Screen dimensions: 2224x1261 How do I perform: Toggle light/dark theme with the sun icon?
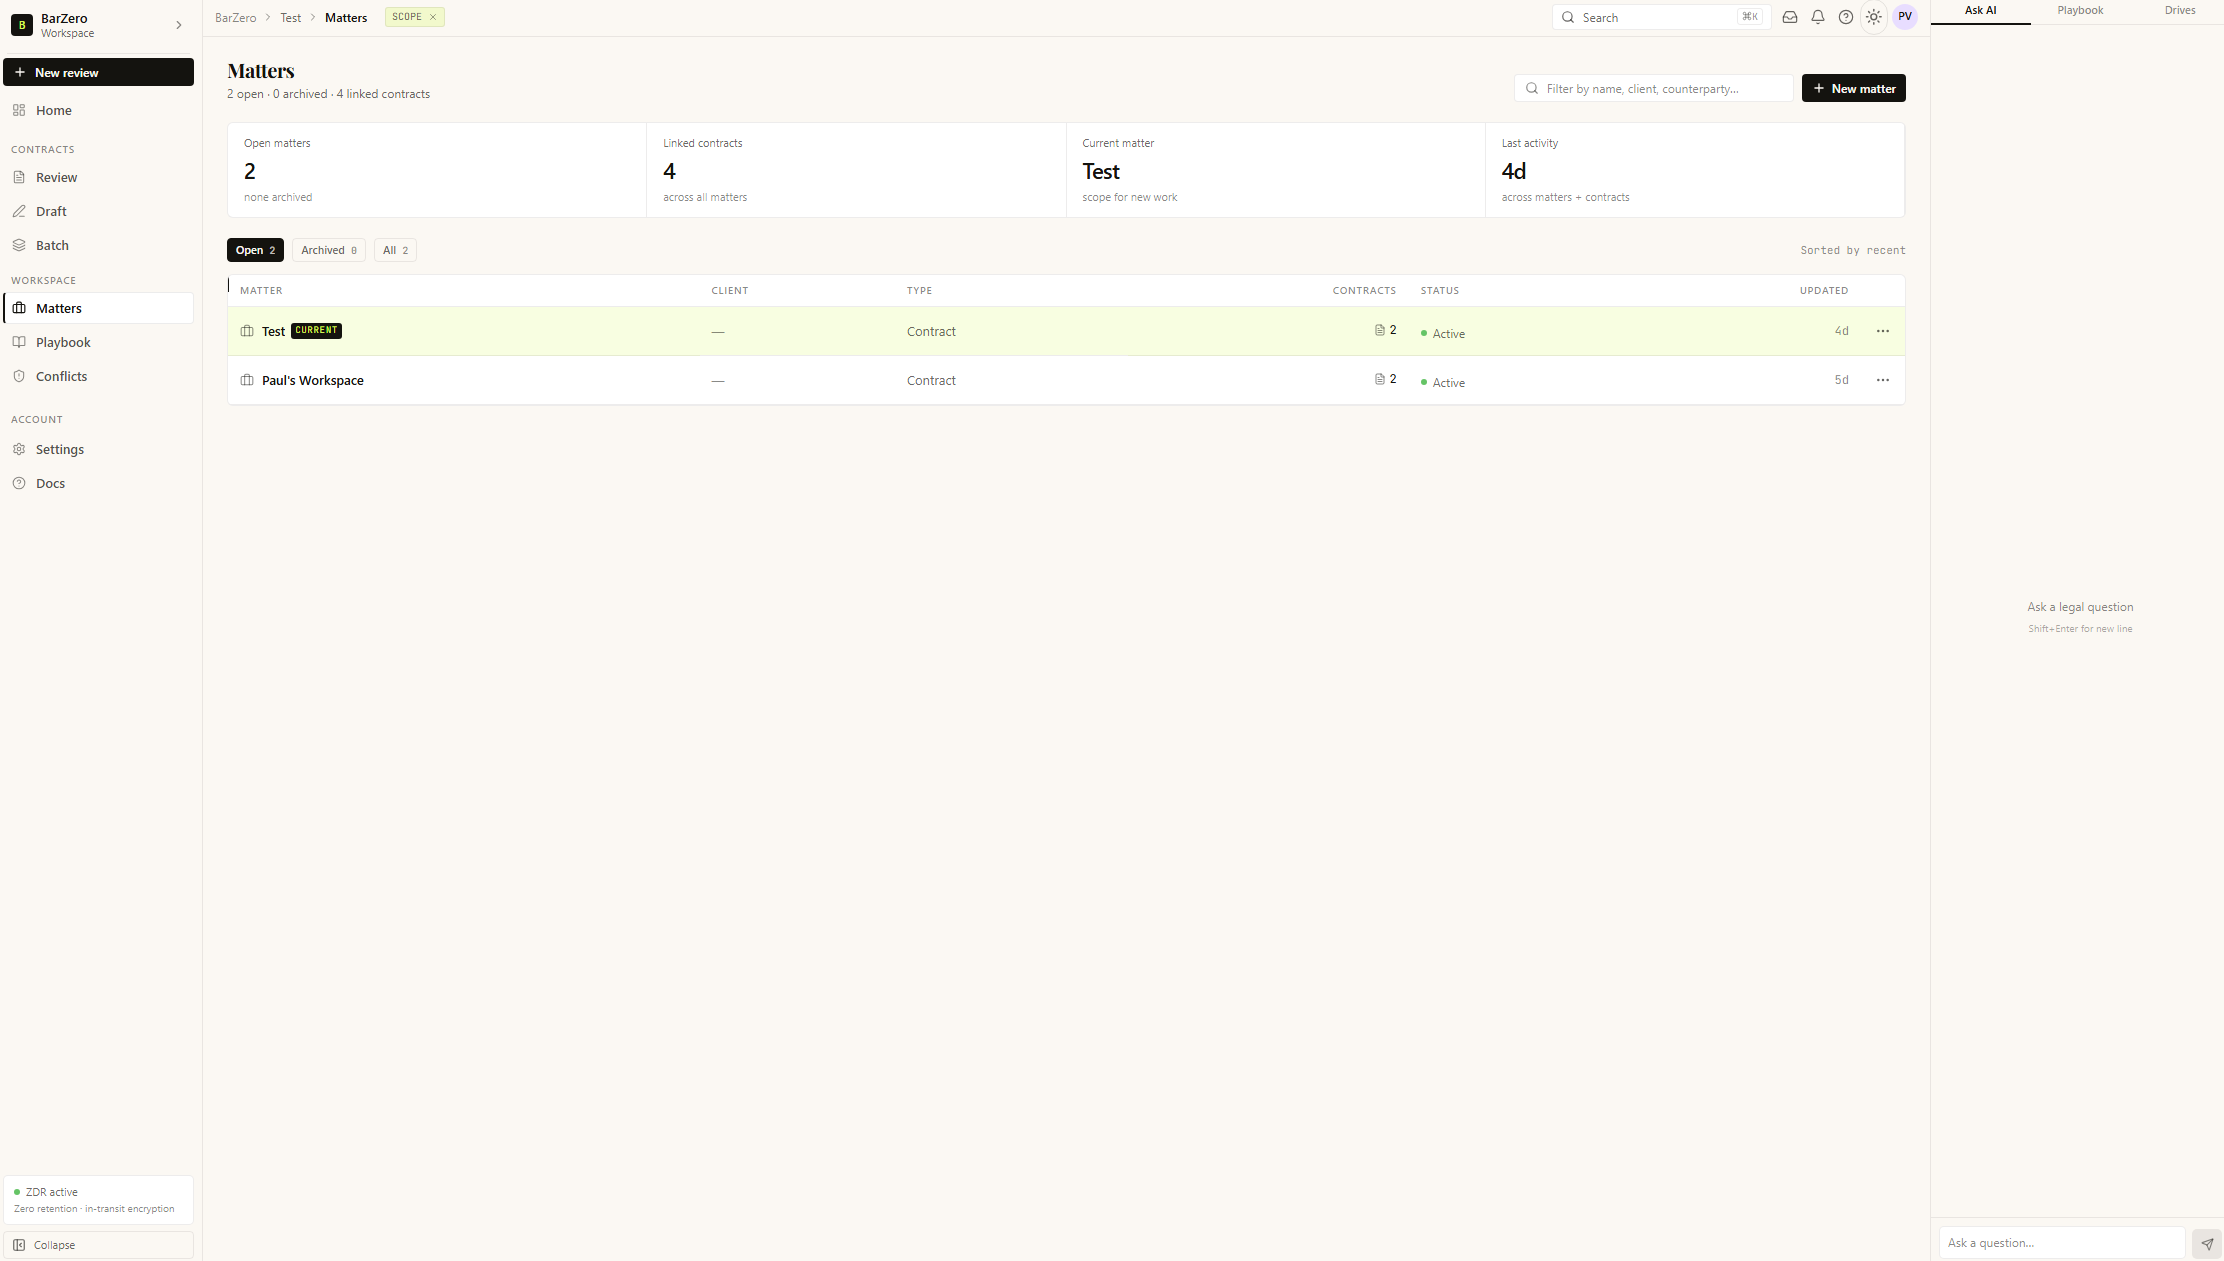[1874, 17]
